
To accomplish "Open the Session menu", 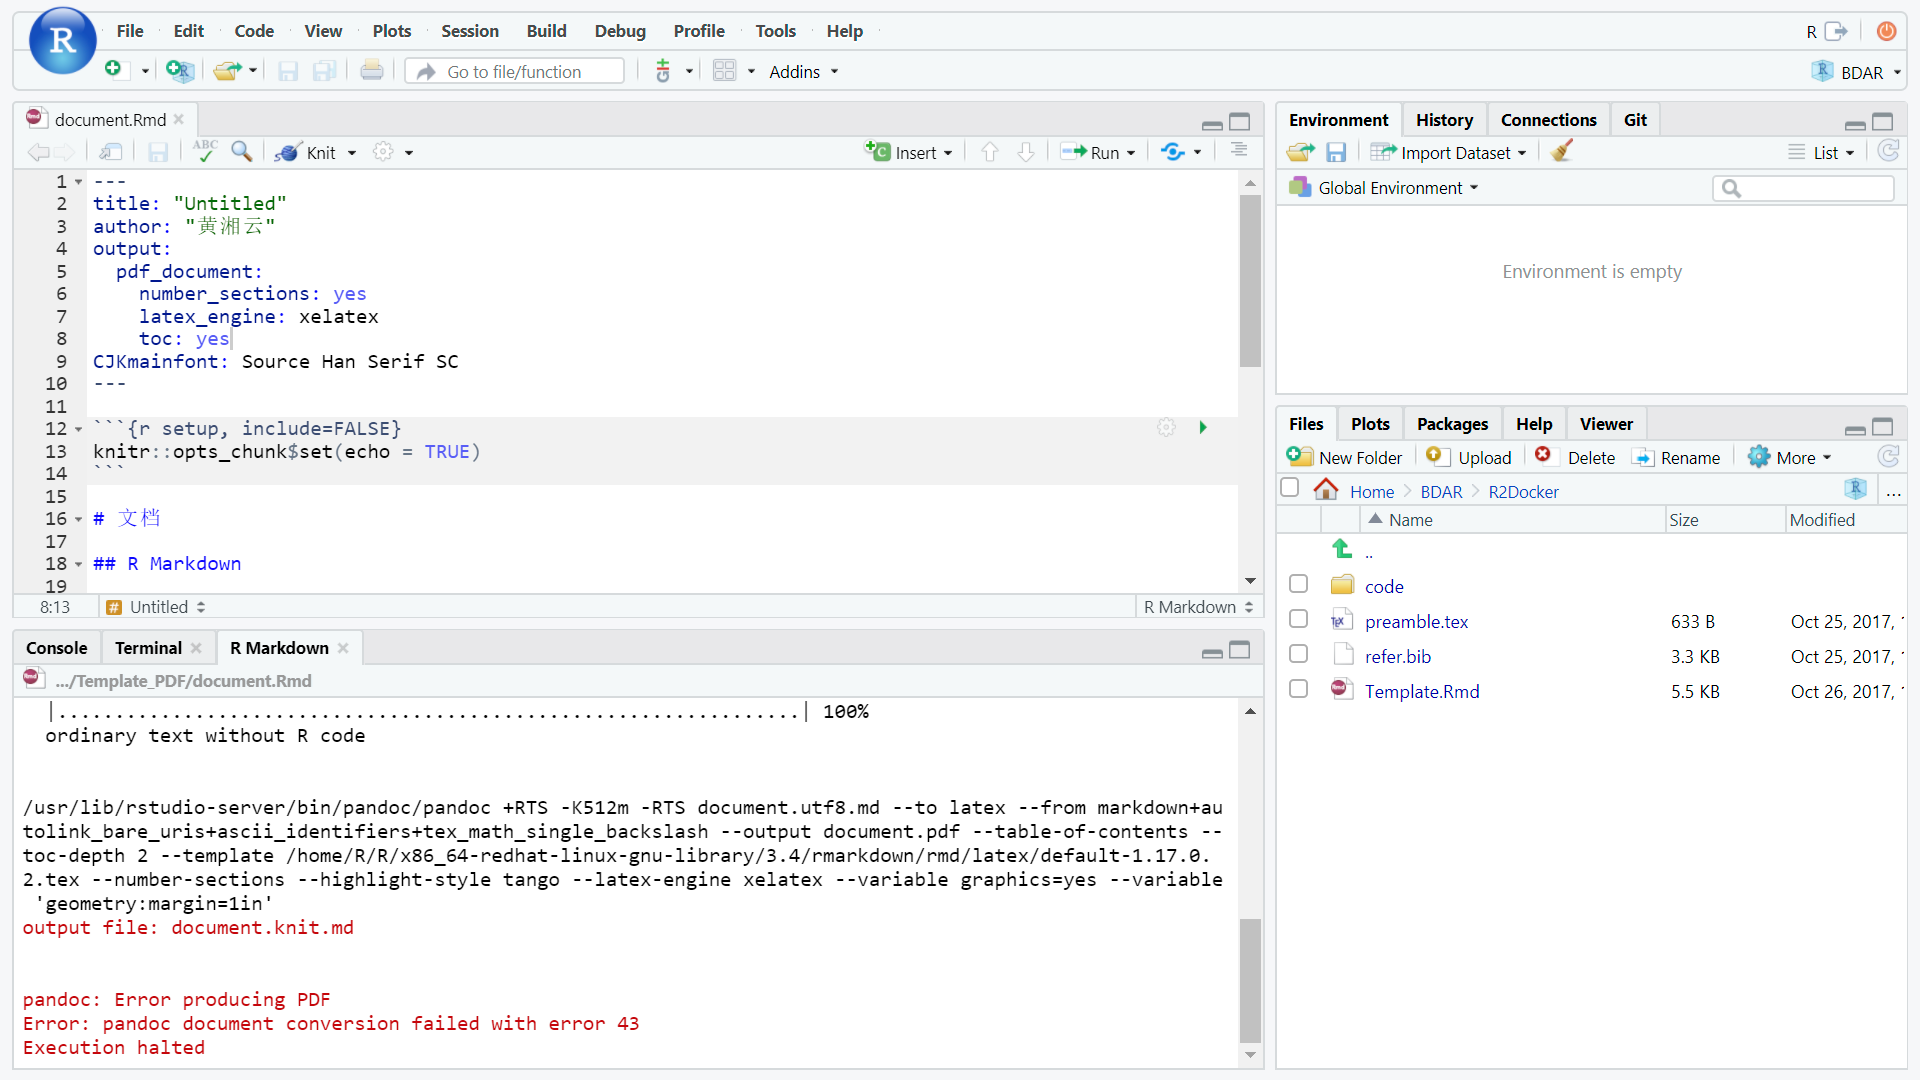I will [469, 31].
